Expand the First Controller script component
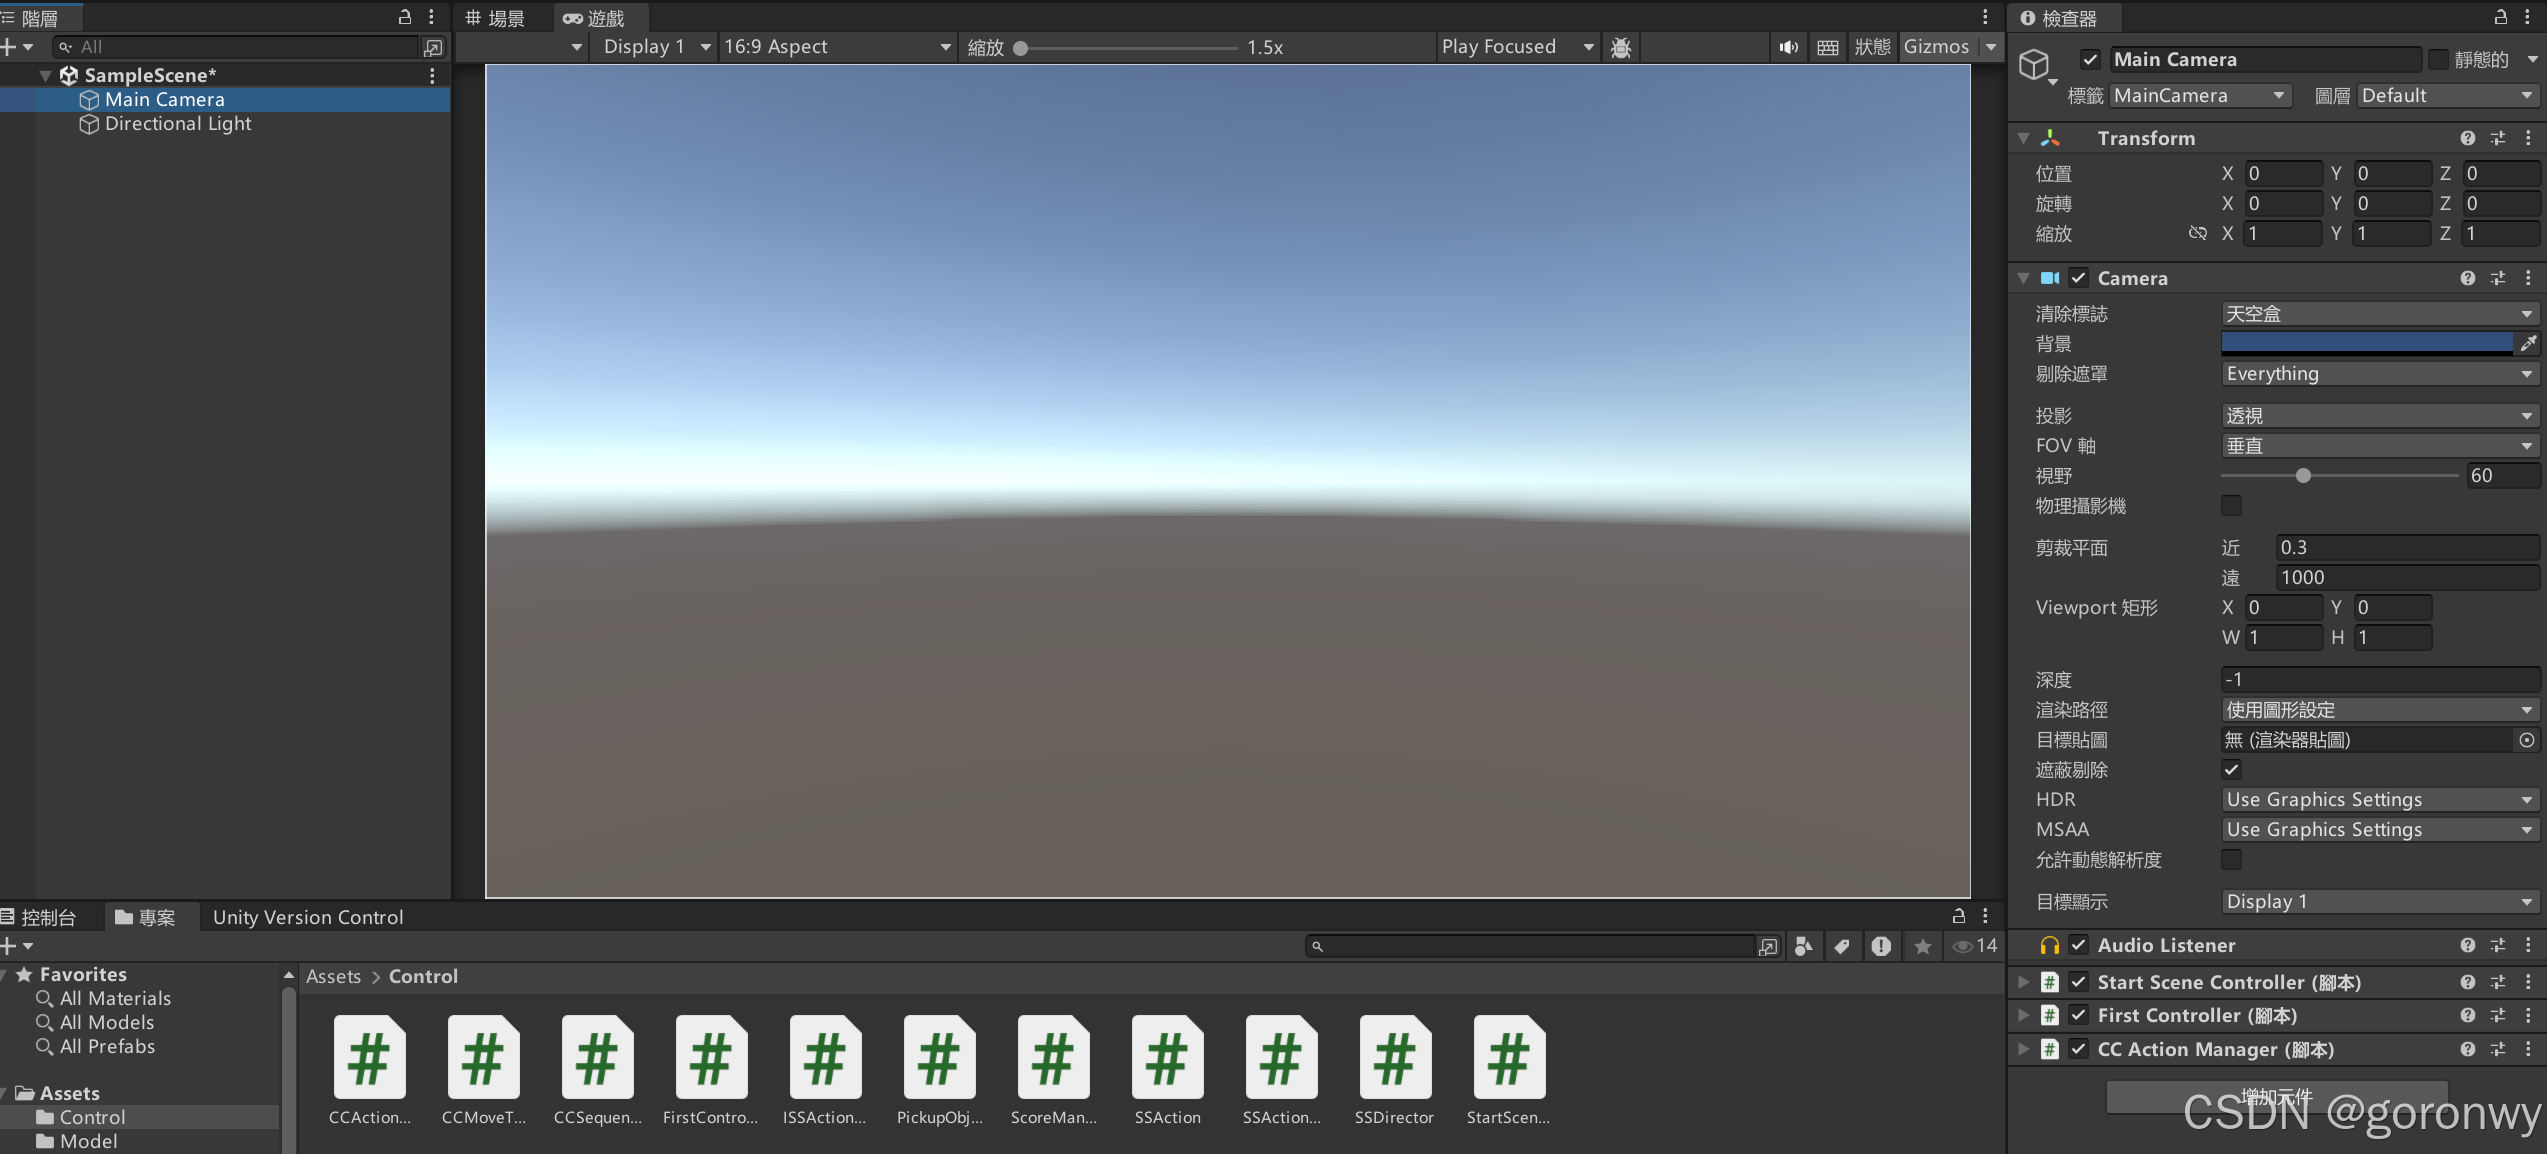Viewport: 2547px width, 1154px height. (x=2023, y=1015)
